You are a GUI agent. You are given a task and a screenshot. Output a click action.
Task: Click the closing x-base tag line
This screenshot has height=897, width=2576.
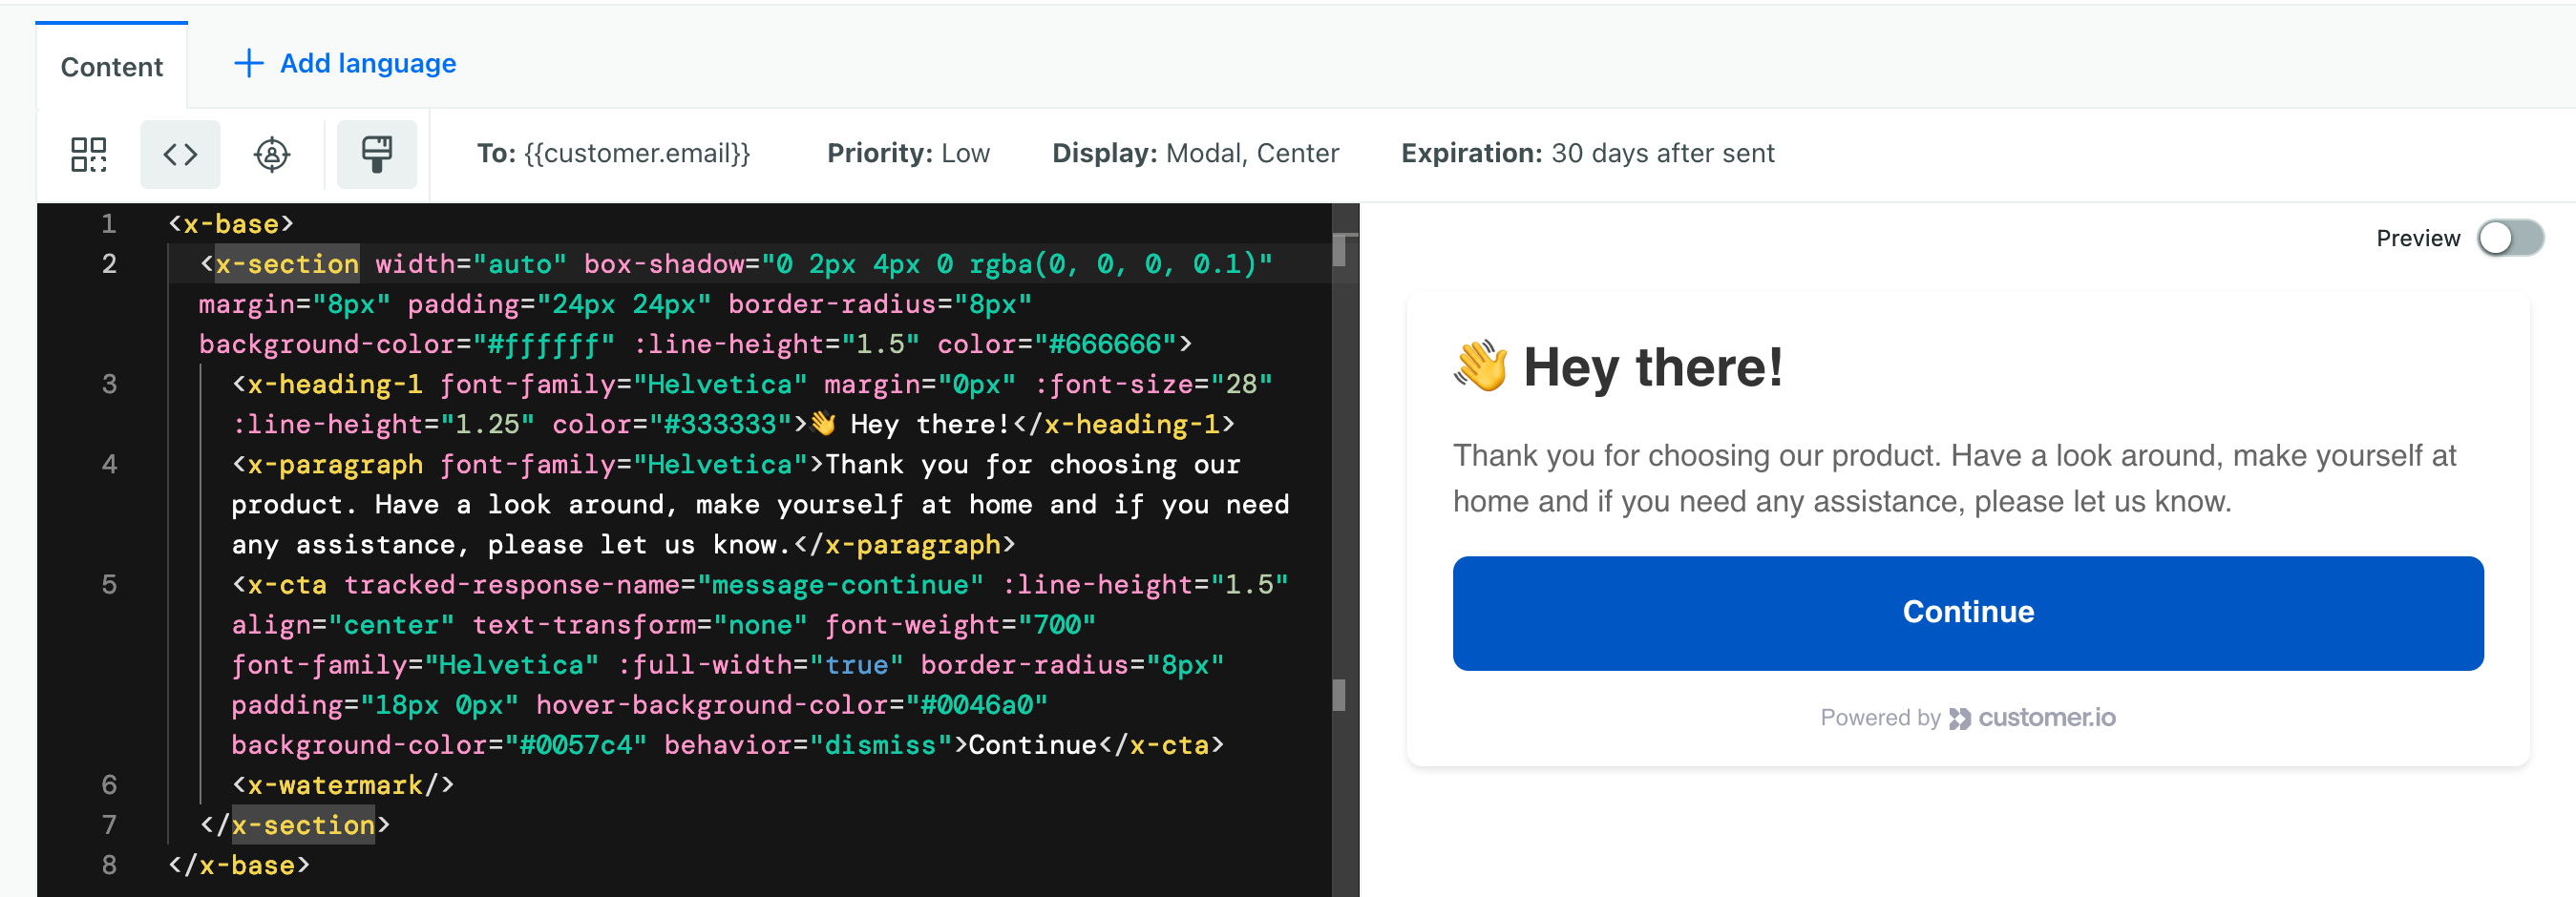pos(239,865)
